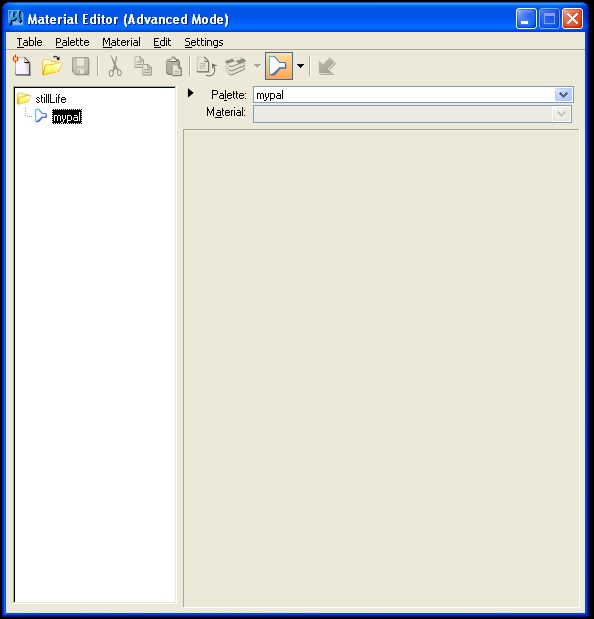Select the stillLife folder in tree
Viewport: 594px width, 619px height.
coord(51,99)
